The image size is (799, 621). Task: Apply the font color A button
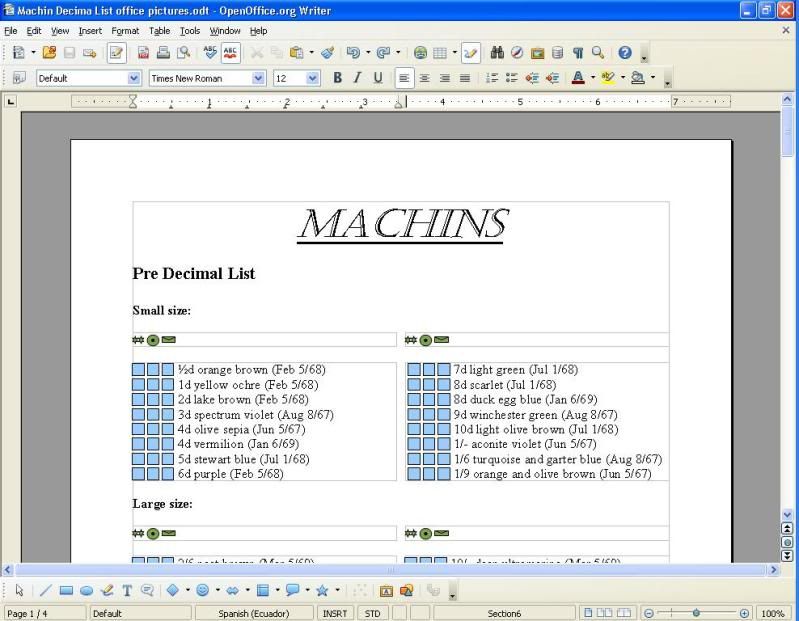578,78
